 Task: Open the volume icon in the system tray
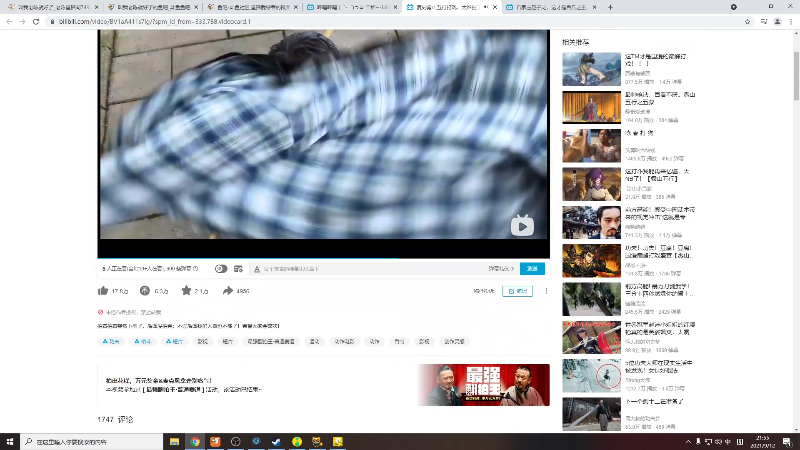[718, 442]
